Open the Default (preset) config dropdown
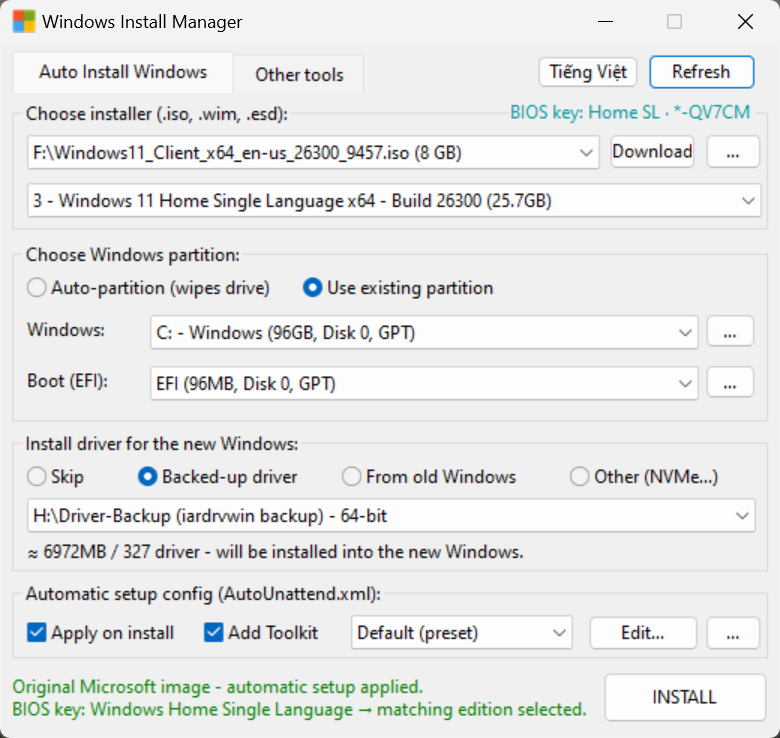Viewport: 780px width, 738px height. (462, 633)
